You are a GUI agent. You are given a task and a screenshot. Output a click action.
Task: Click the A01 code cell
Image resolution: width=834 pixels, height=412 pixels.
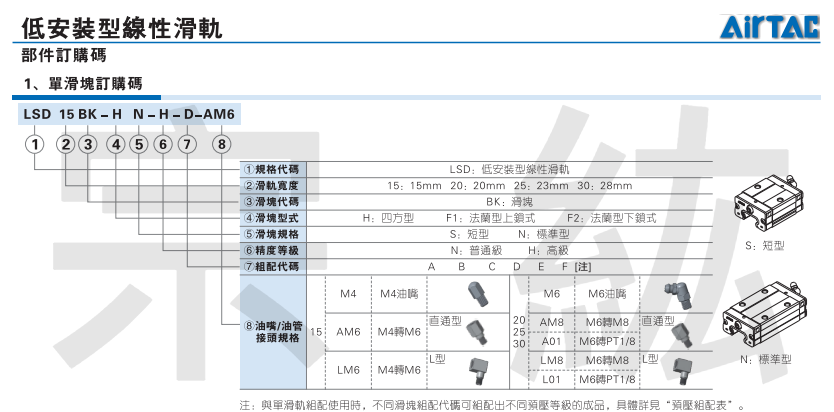click(552, 341)
